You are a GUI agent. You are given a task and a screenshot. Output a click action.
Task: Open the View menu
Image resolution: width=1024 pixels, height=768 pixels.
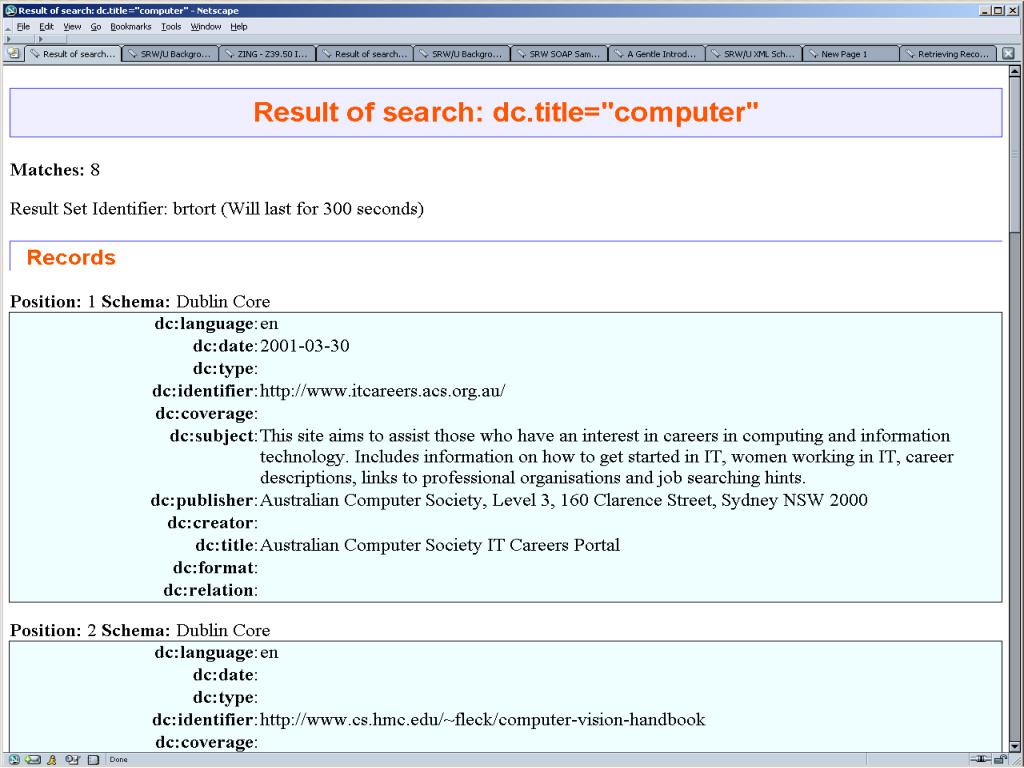tap(72, 27)
